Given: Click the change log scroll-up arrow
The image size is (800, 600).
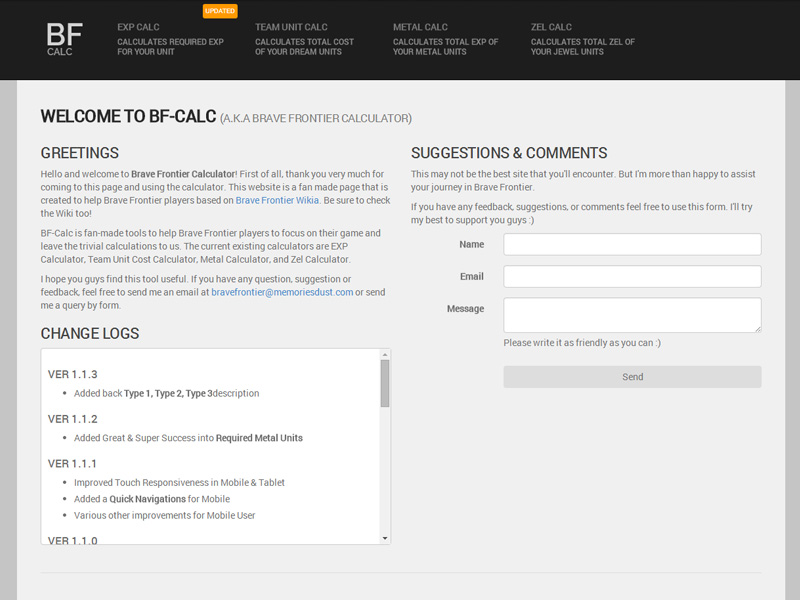Looking at the screenshot, I should pos(385,354).
